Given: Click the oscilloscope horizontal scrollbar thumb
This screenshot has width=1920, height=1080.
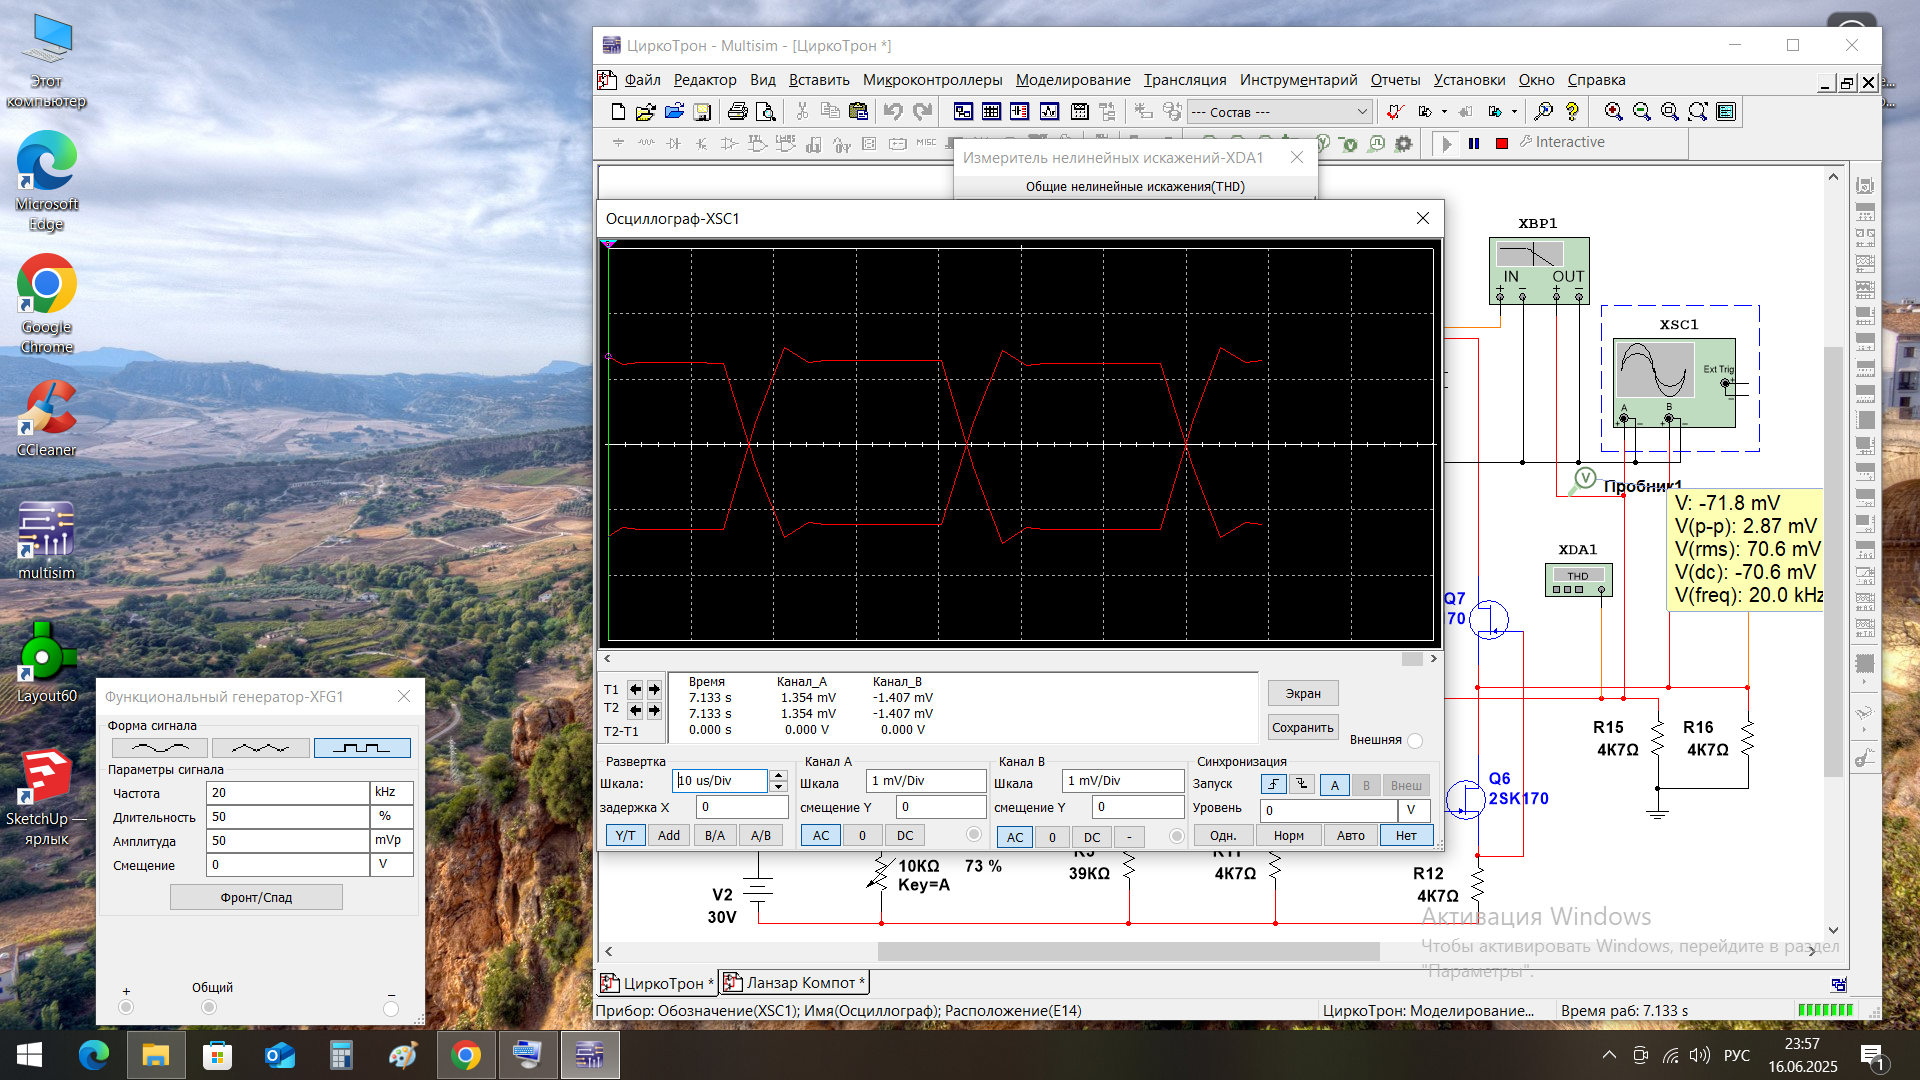Looking at the screenshot, I should (x=1411, y=659).
